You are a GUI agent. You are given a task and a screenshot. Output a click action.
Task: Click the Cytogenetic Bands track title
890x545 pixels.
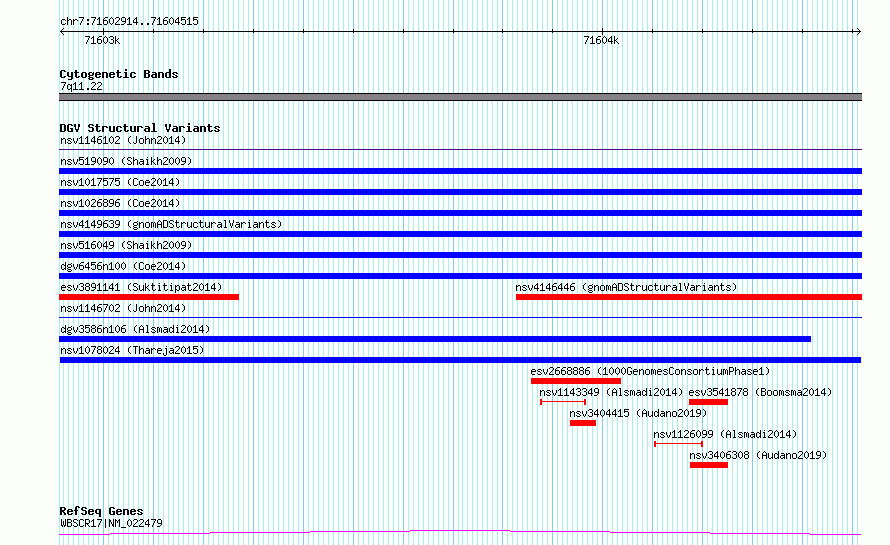119,74
